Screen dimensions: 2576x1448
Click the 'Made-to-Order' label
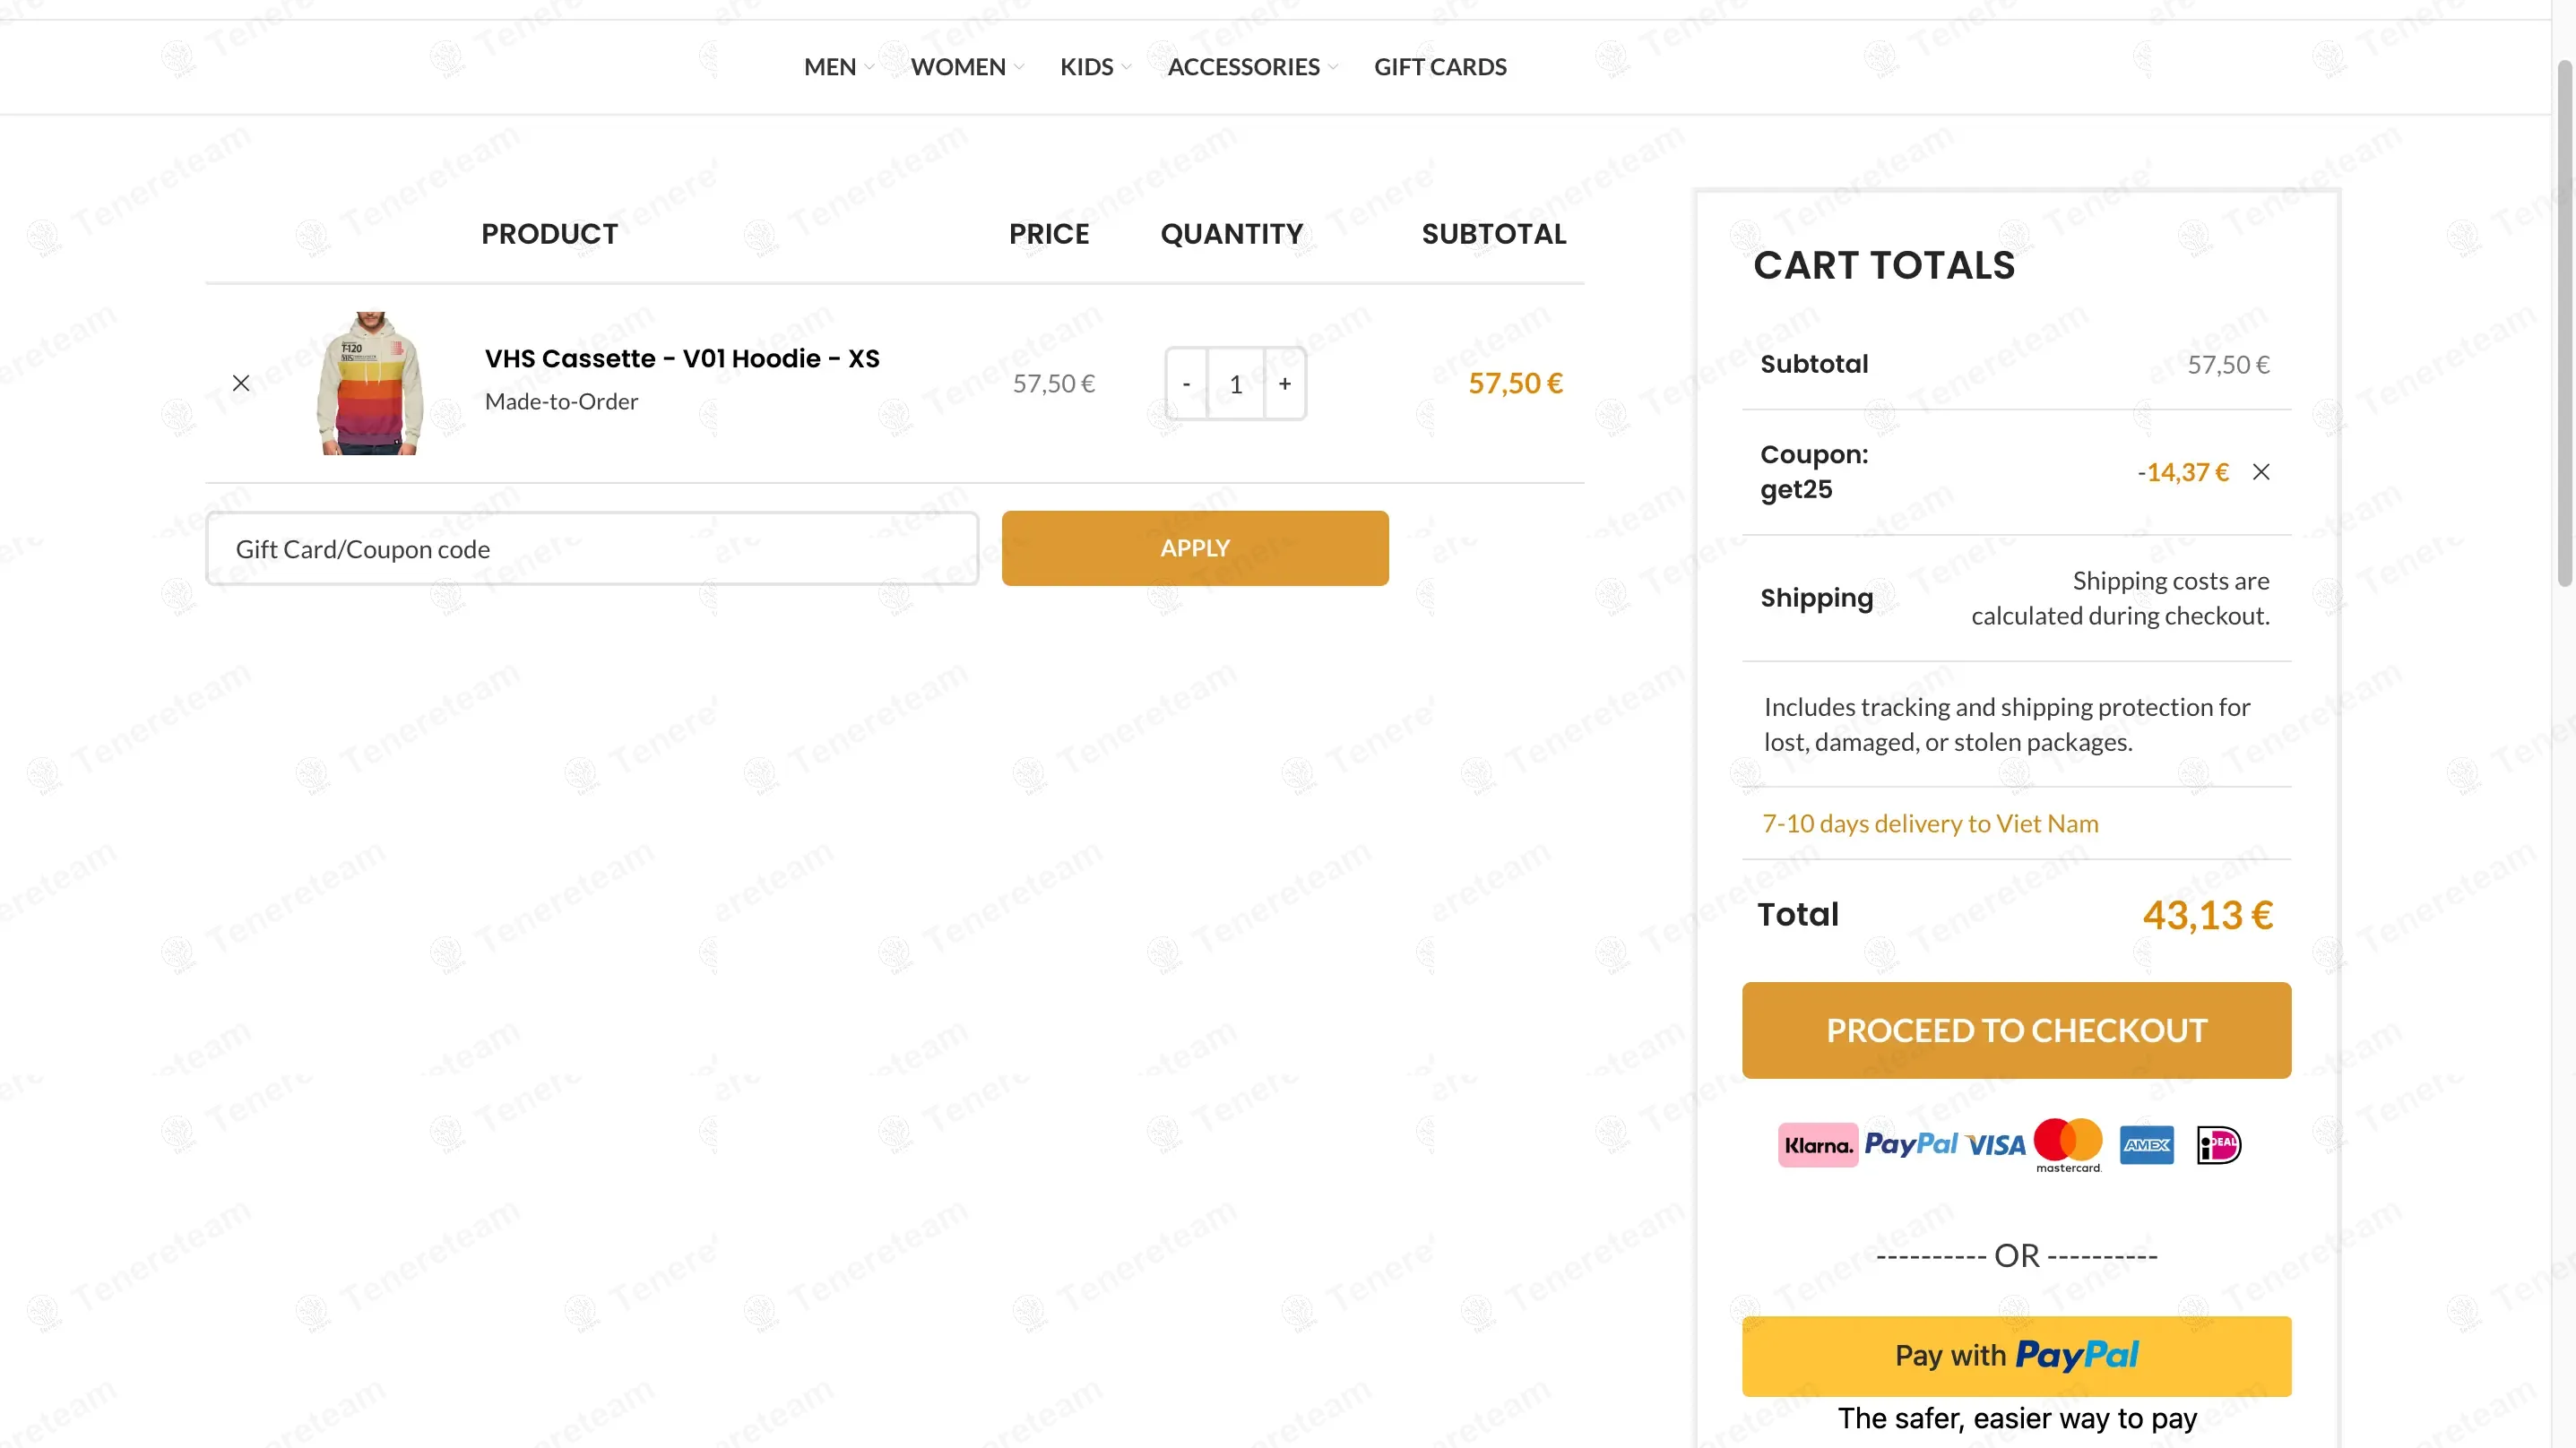(561, 401)
